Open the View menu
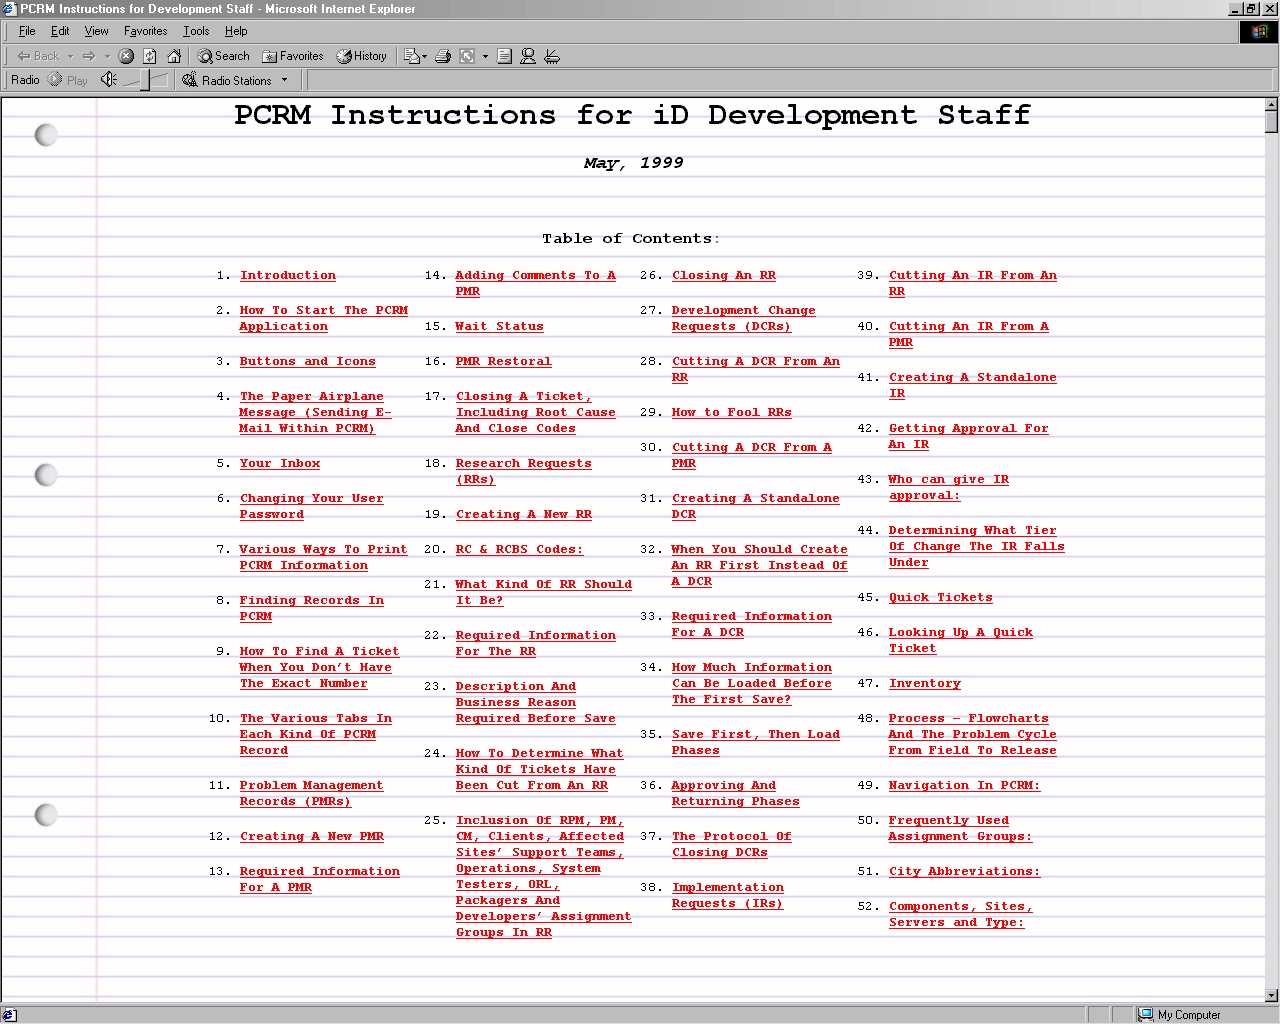The height and width of the screenshot is (1024, 1280). tap(96, 31)
